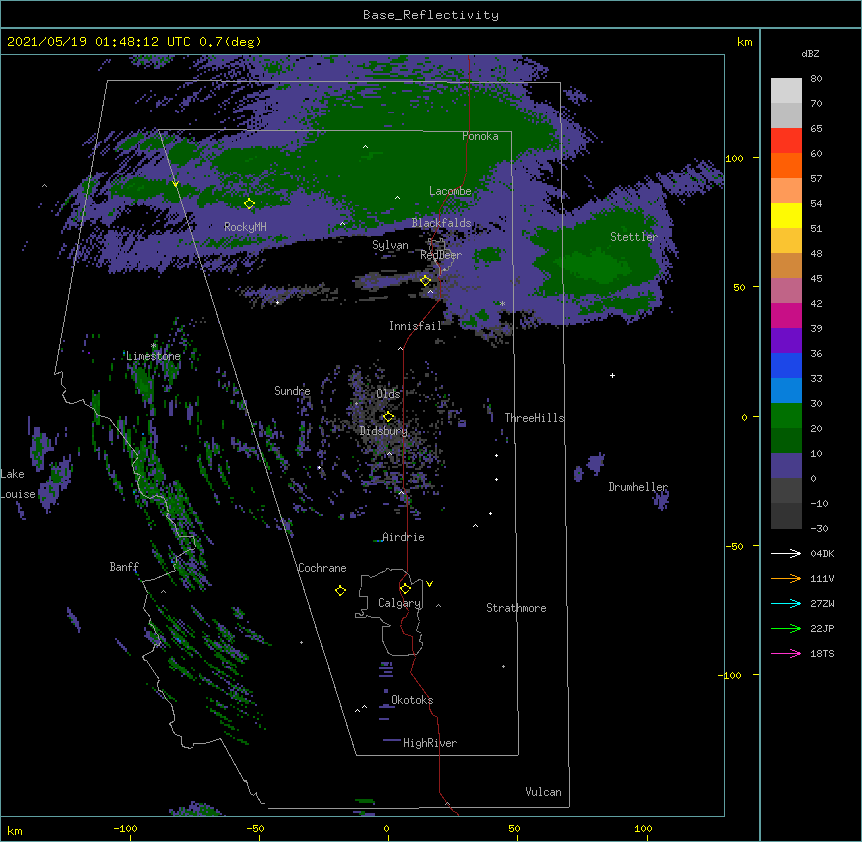
Task: Select the Drumheller label
Action: pyautogui.click(x=638, y=487)
